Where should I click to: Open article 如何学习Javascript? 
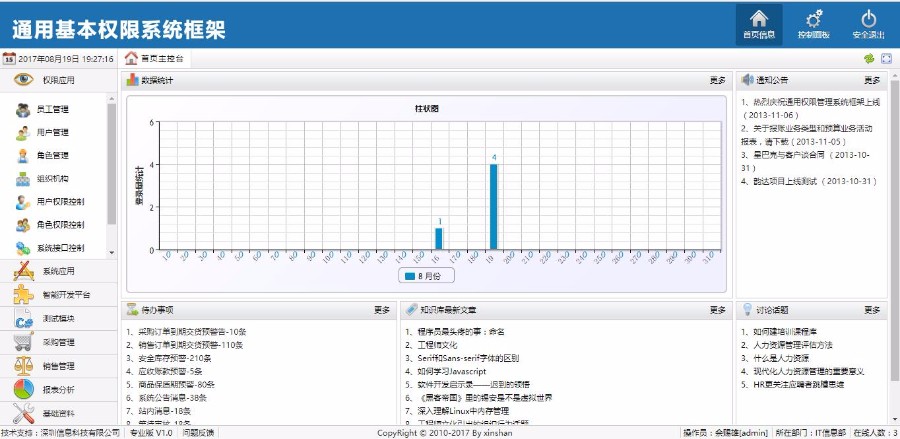click(445, 371)
